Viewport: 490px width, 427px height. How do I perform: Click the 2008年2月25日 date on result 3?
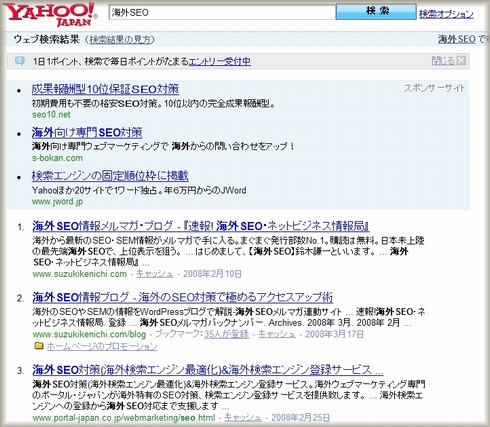(300, 418)
